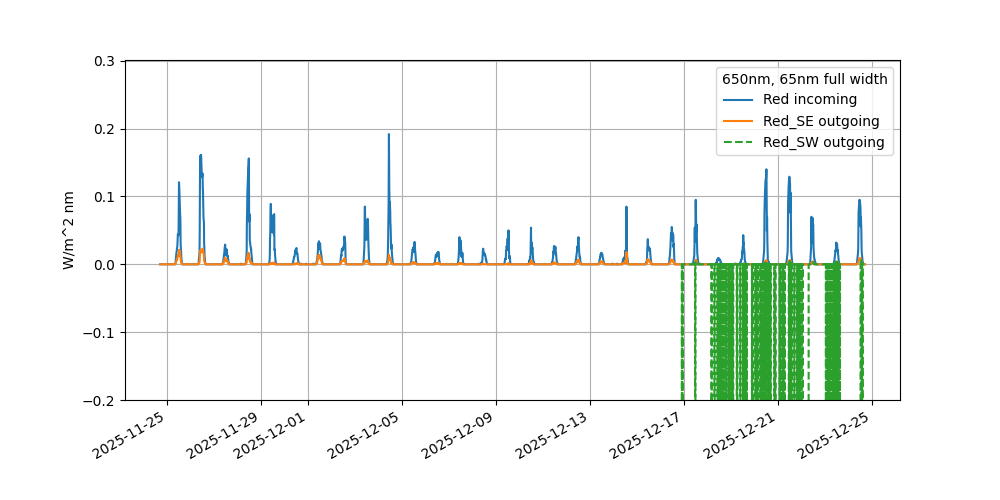The height and width of the screenshot is (500, 1000).
Task: Click the 0.0 y-axis tick label
Action: click(x=105, y=265)
